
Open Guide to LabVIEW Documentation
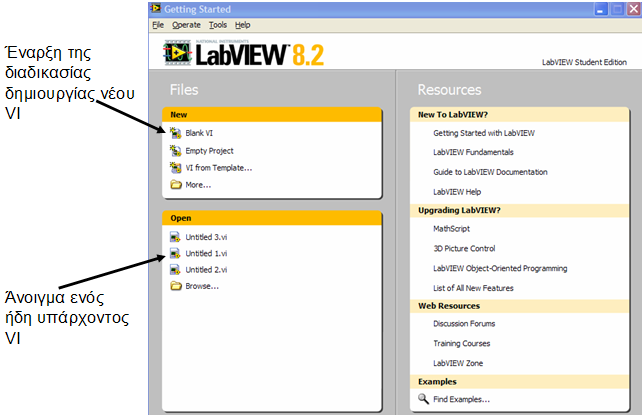(490, 172)
